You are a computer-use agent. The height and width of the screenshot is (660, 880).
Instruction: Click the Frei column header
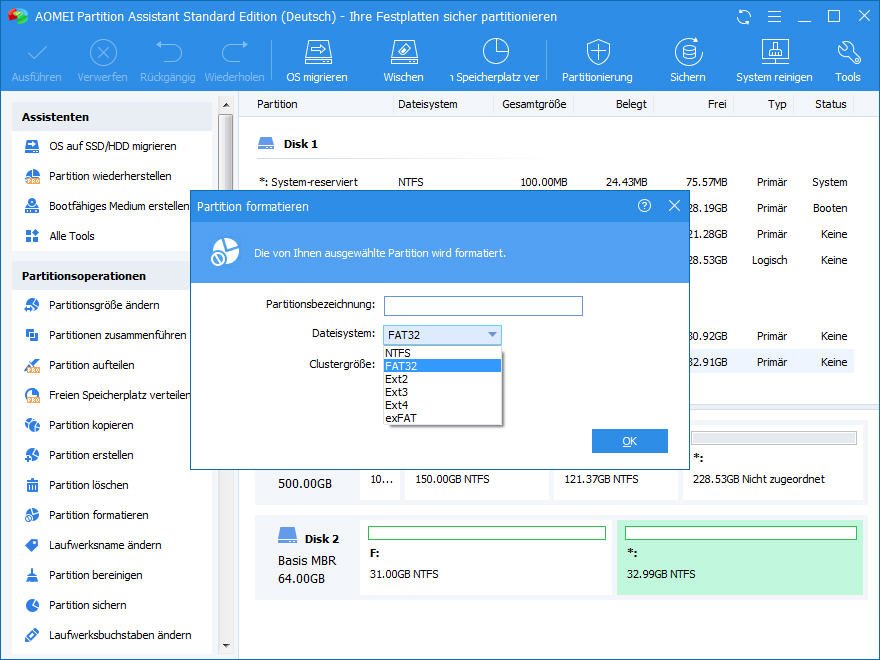click(717, 104)
